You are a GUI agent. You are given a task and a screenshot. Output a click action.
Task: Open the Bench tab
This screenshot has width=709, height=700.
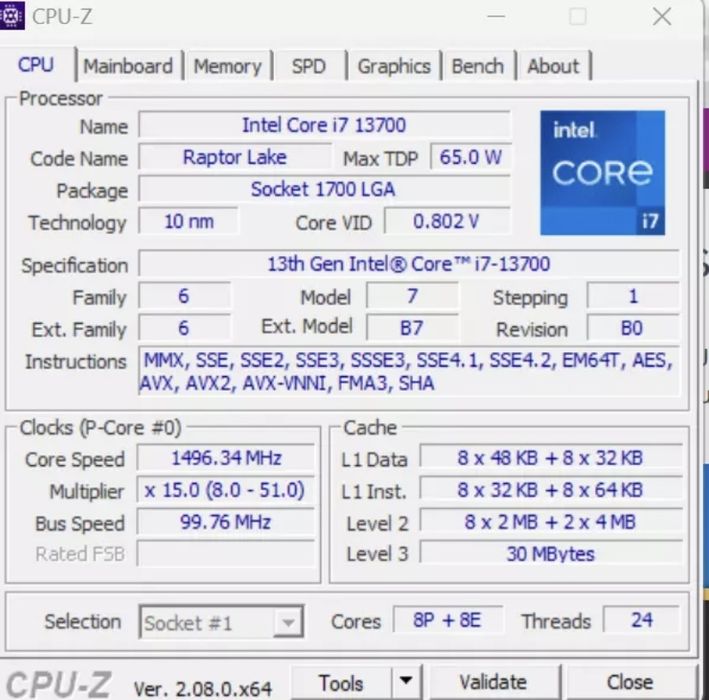[x=477, y=66]
